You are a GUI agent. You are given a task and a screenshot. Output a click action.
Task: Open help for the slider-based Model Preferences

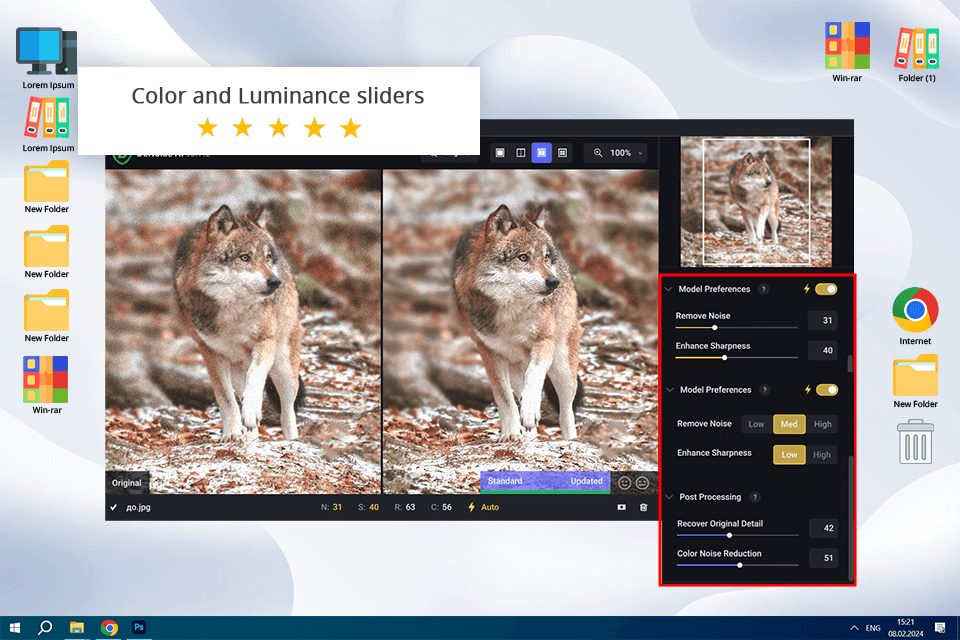pyautogui.click(x=763, y=289)
